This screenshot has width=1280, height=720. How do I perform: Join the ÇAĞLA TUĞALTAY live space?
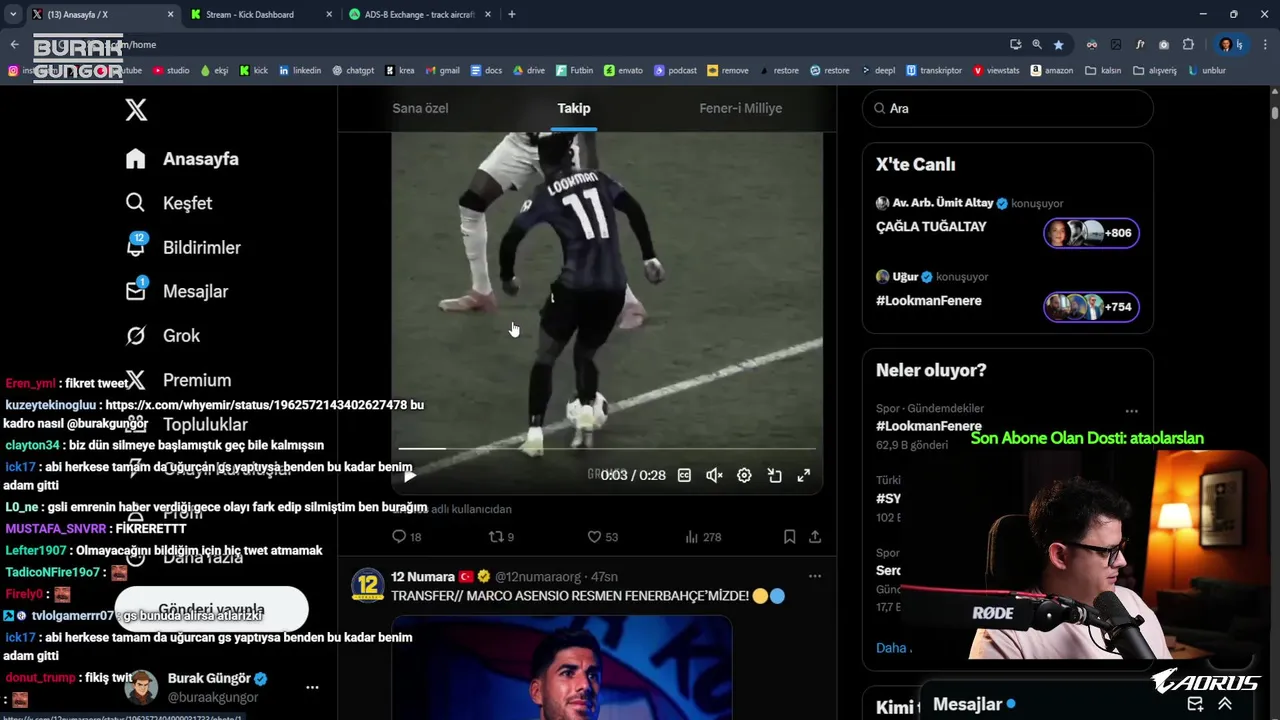click(931, 227)
